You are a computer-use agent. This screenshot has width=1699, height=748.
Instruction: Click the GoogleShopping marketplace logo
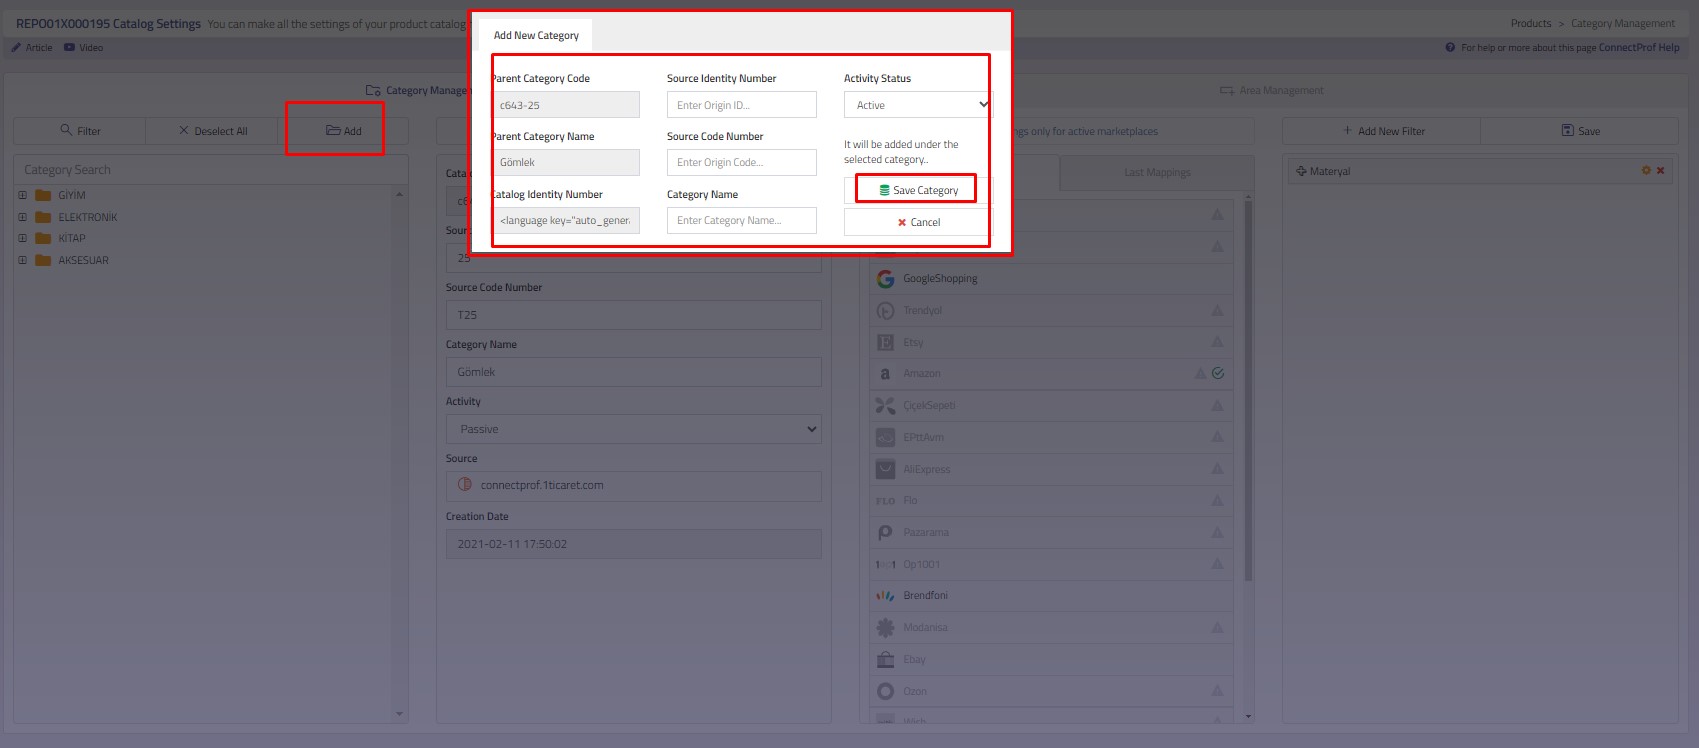[885, 279]
